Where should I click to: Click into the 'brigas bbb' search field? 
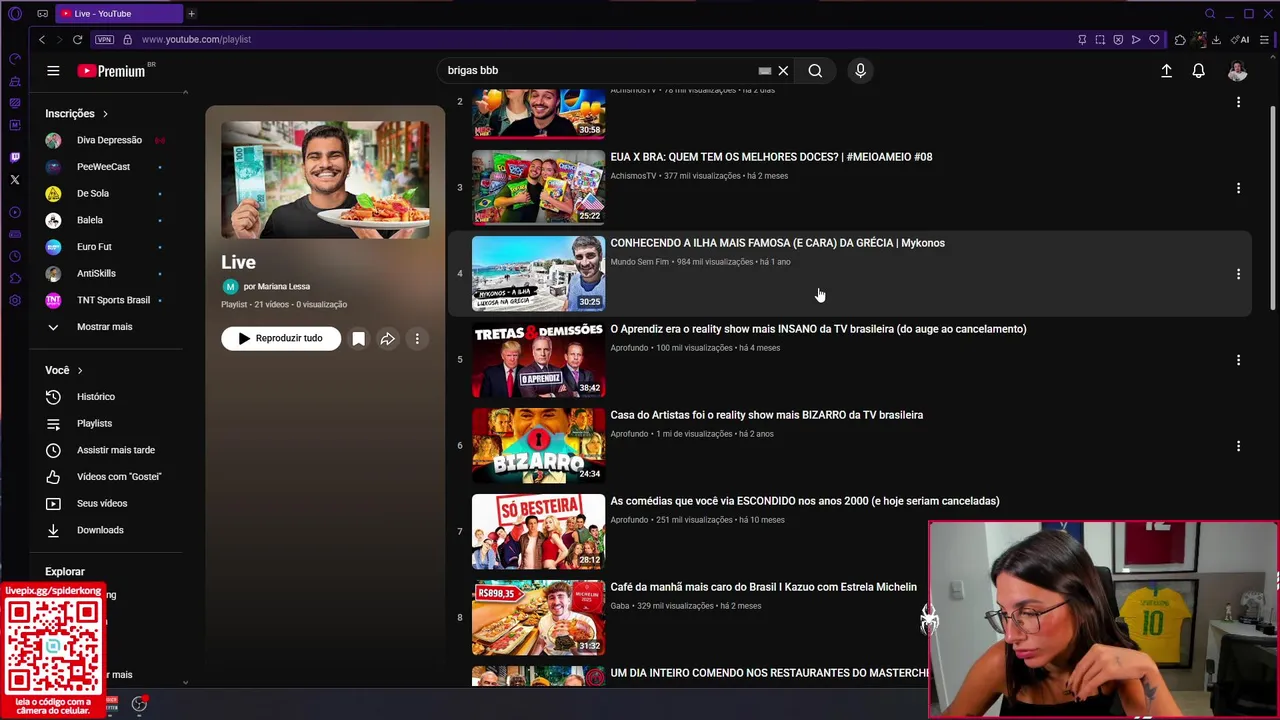click(598, 71)
